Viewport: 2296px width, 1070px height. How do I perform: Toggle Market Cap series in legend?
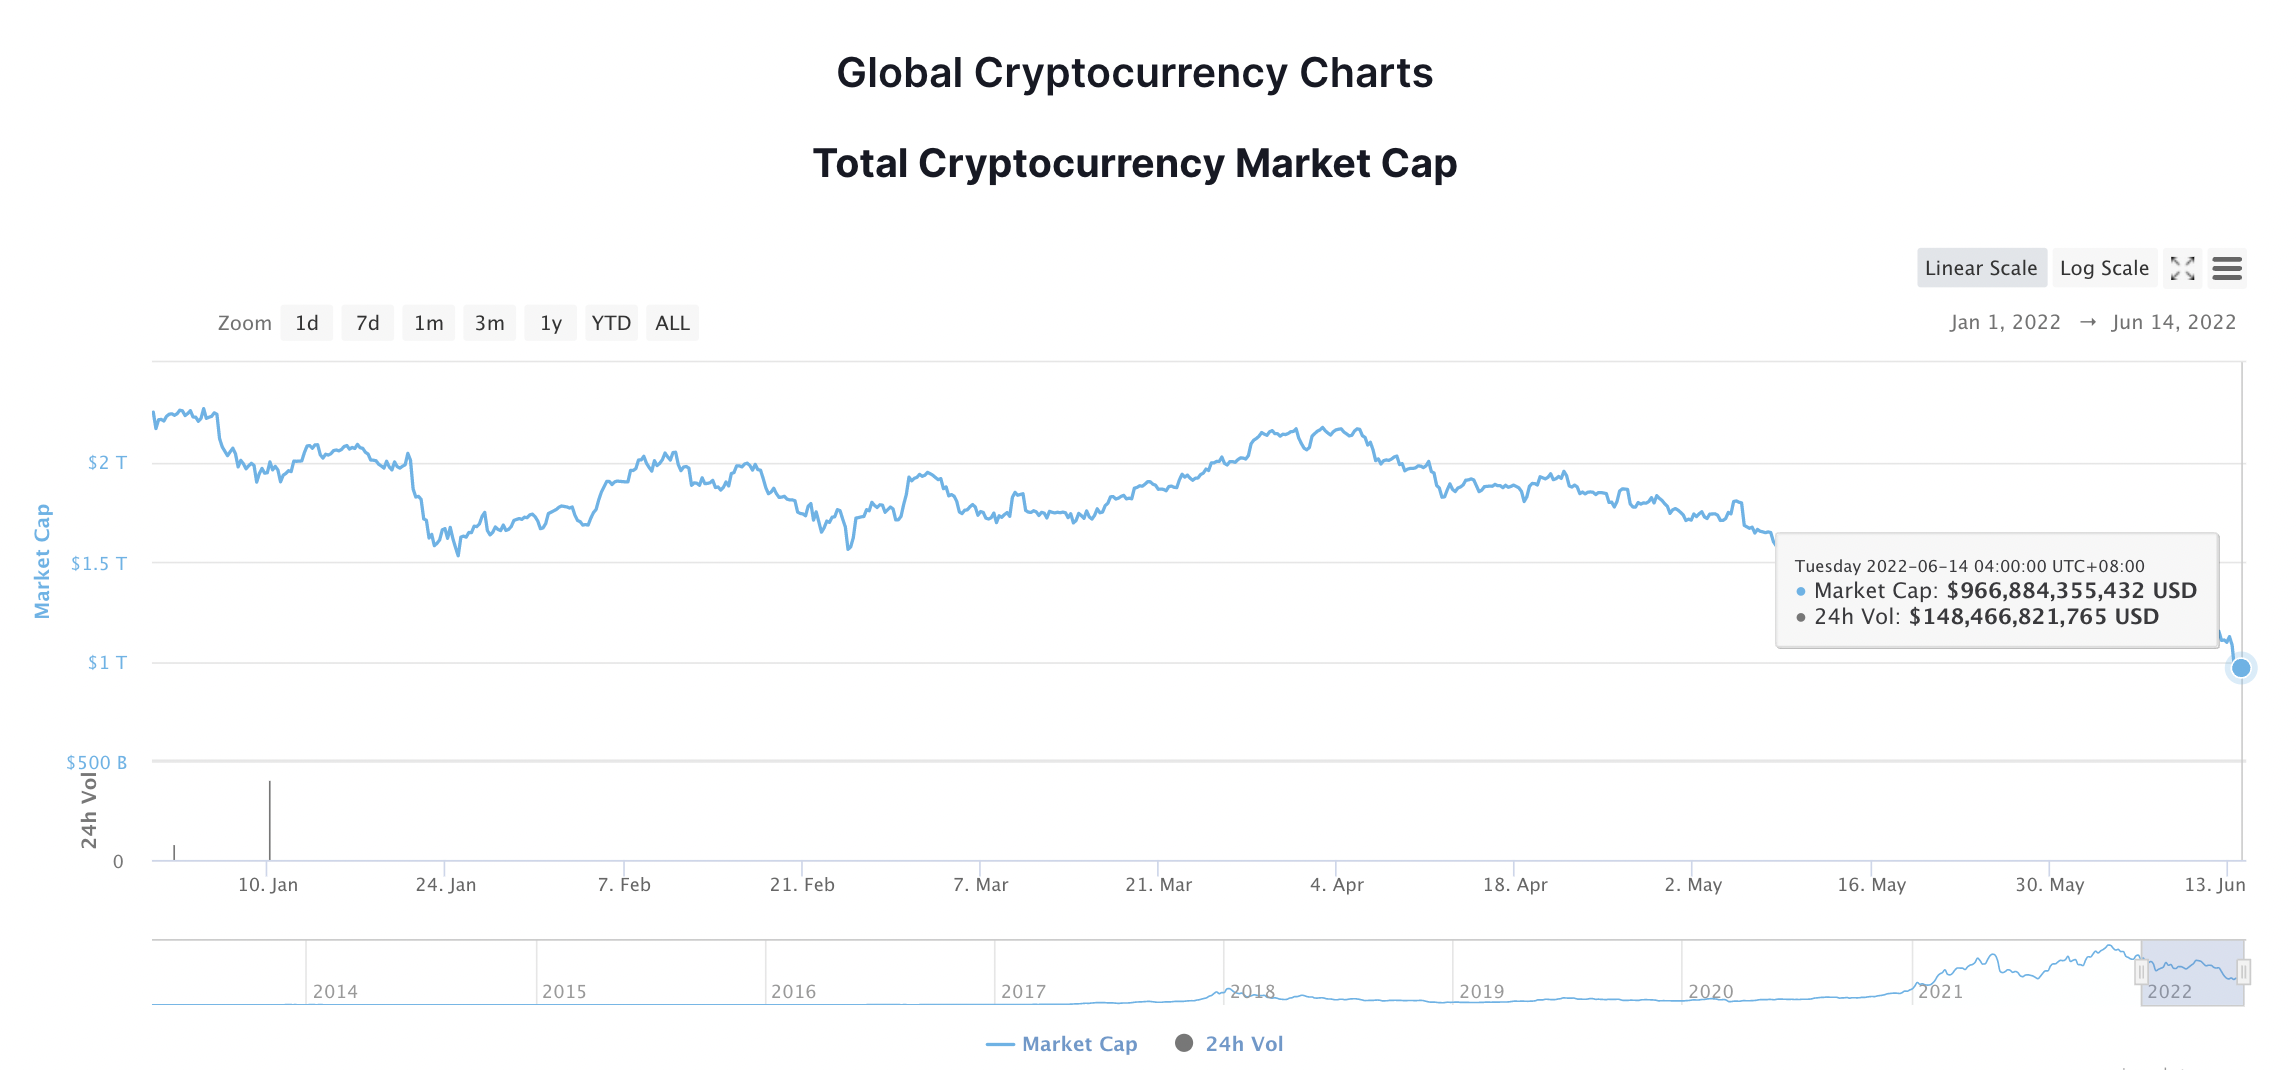[x=1062, y=1044]
